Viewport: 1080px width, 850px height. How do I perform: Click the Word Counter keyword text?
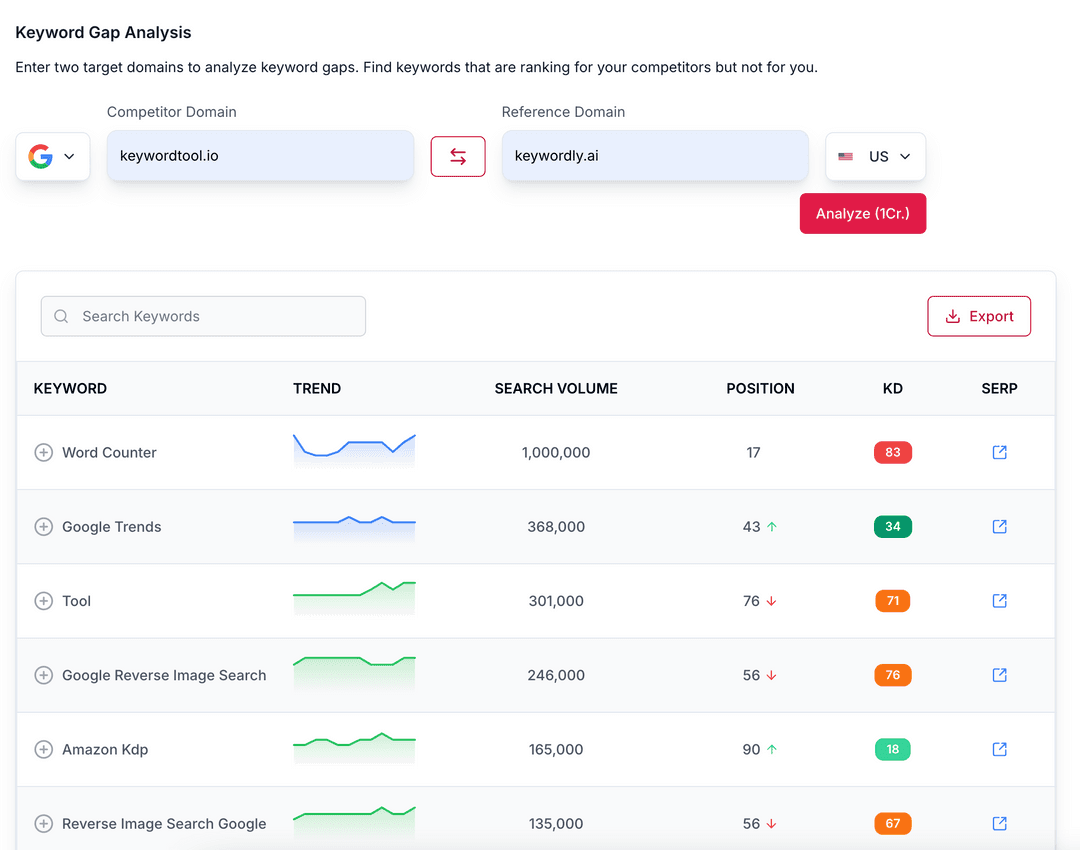[110, 453]
